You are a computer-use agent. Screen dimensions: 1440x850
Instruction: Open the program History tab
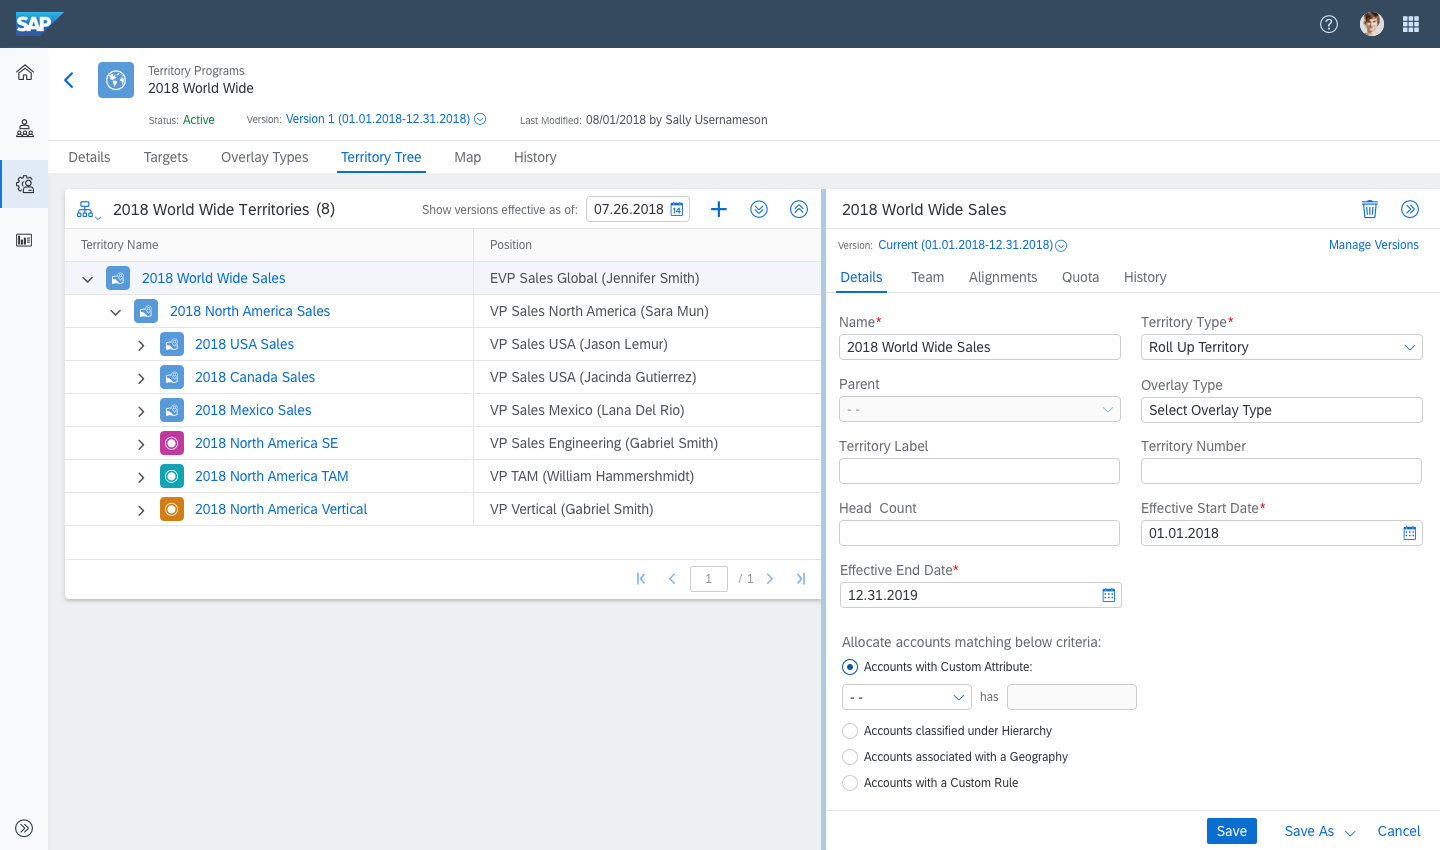[x=535, y=157]
